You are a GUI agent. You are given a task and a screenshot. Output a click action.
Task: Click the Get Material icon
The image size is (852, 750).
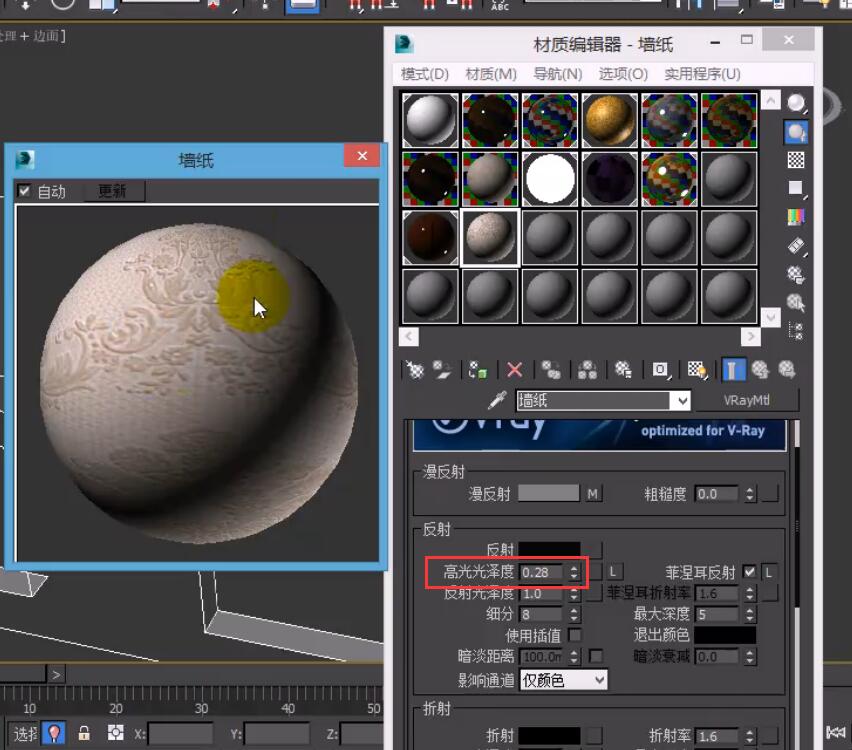(415, 370)
